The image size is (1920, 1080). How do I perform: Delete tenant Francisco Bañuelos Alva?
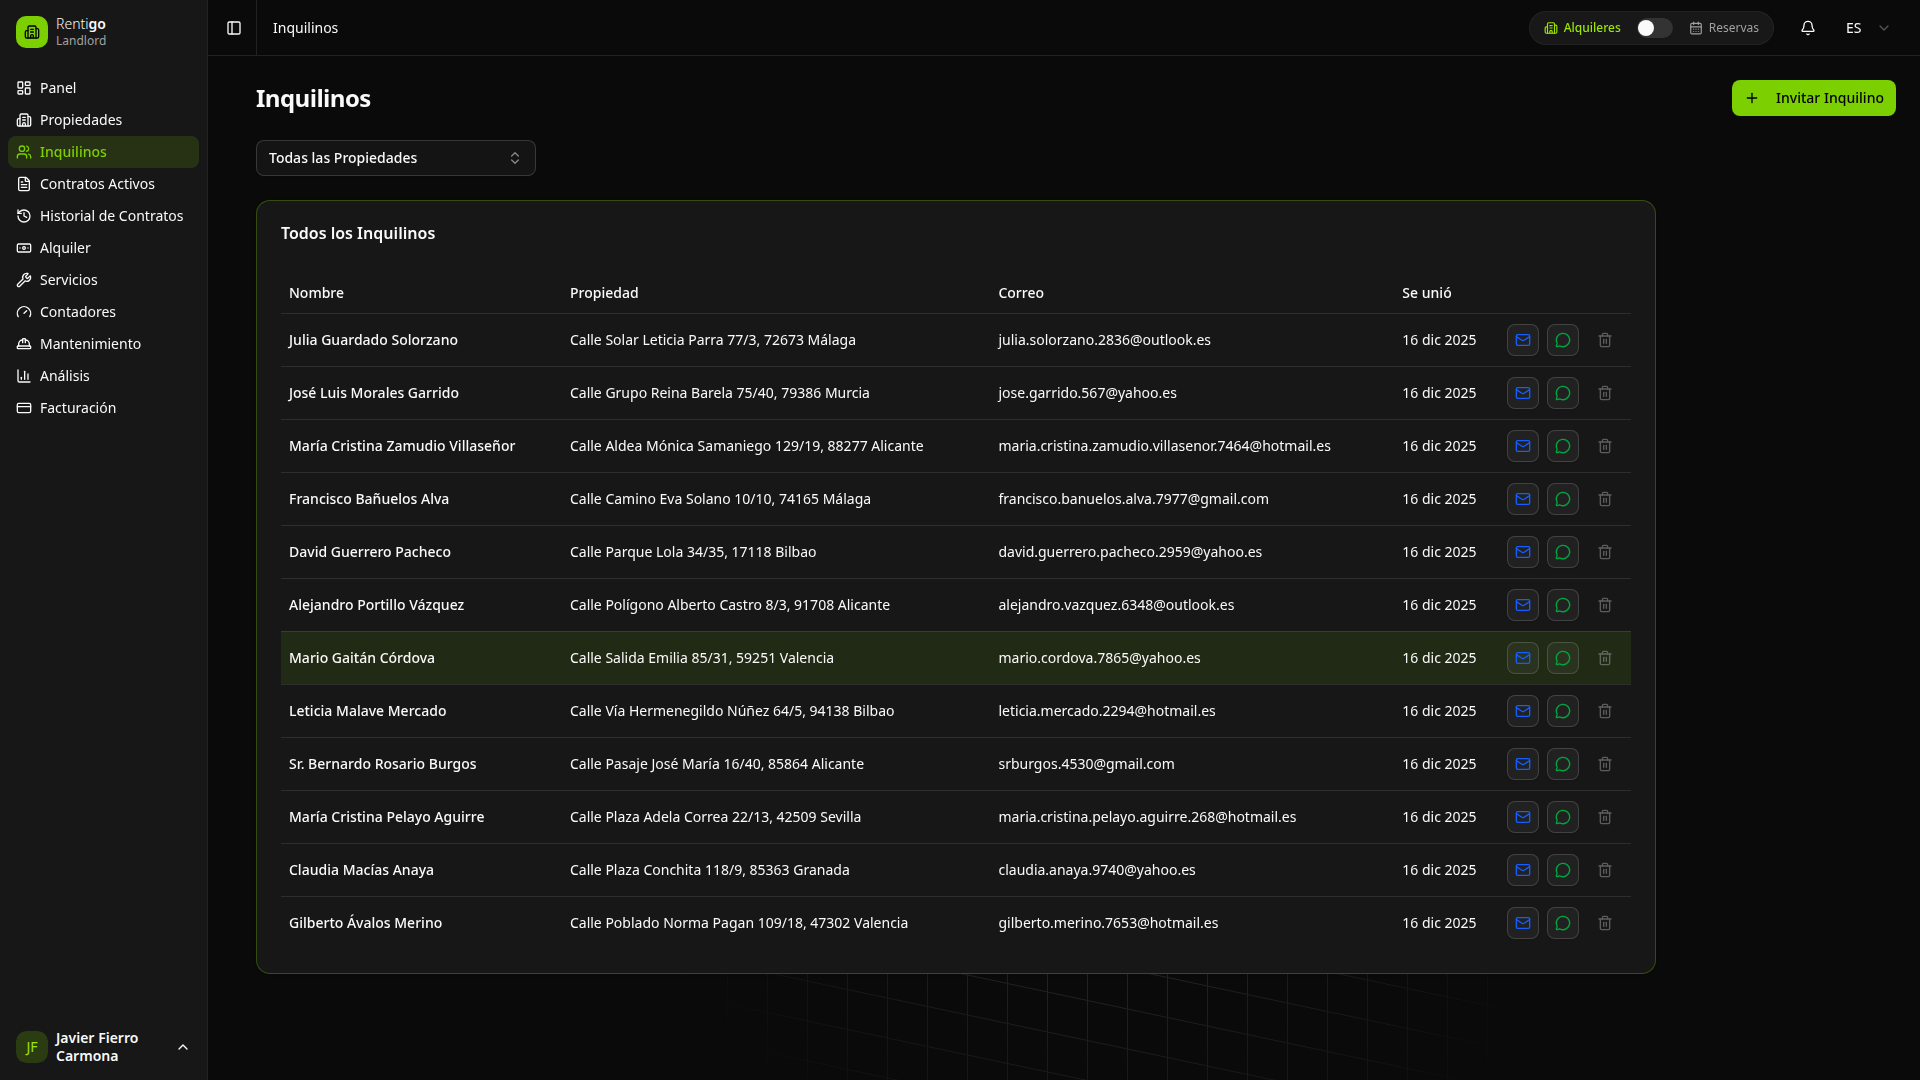click(x=1604, y=499)
